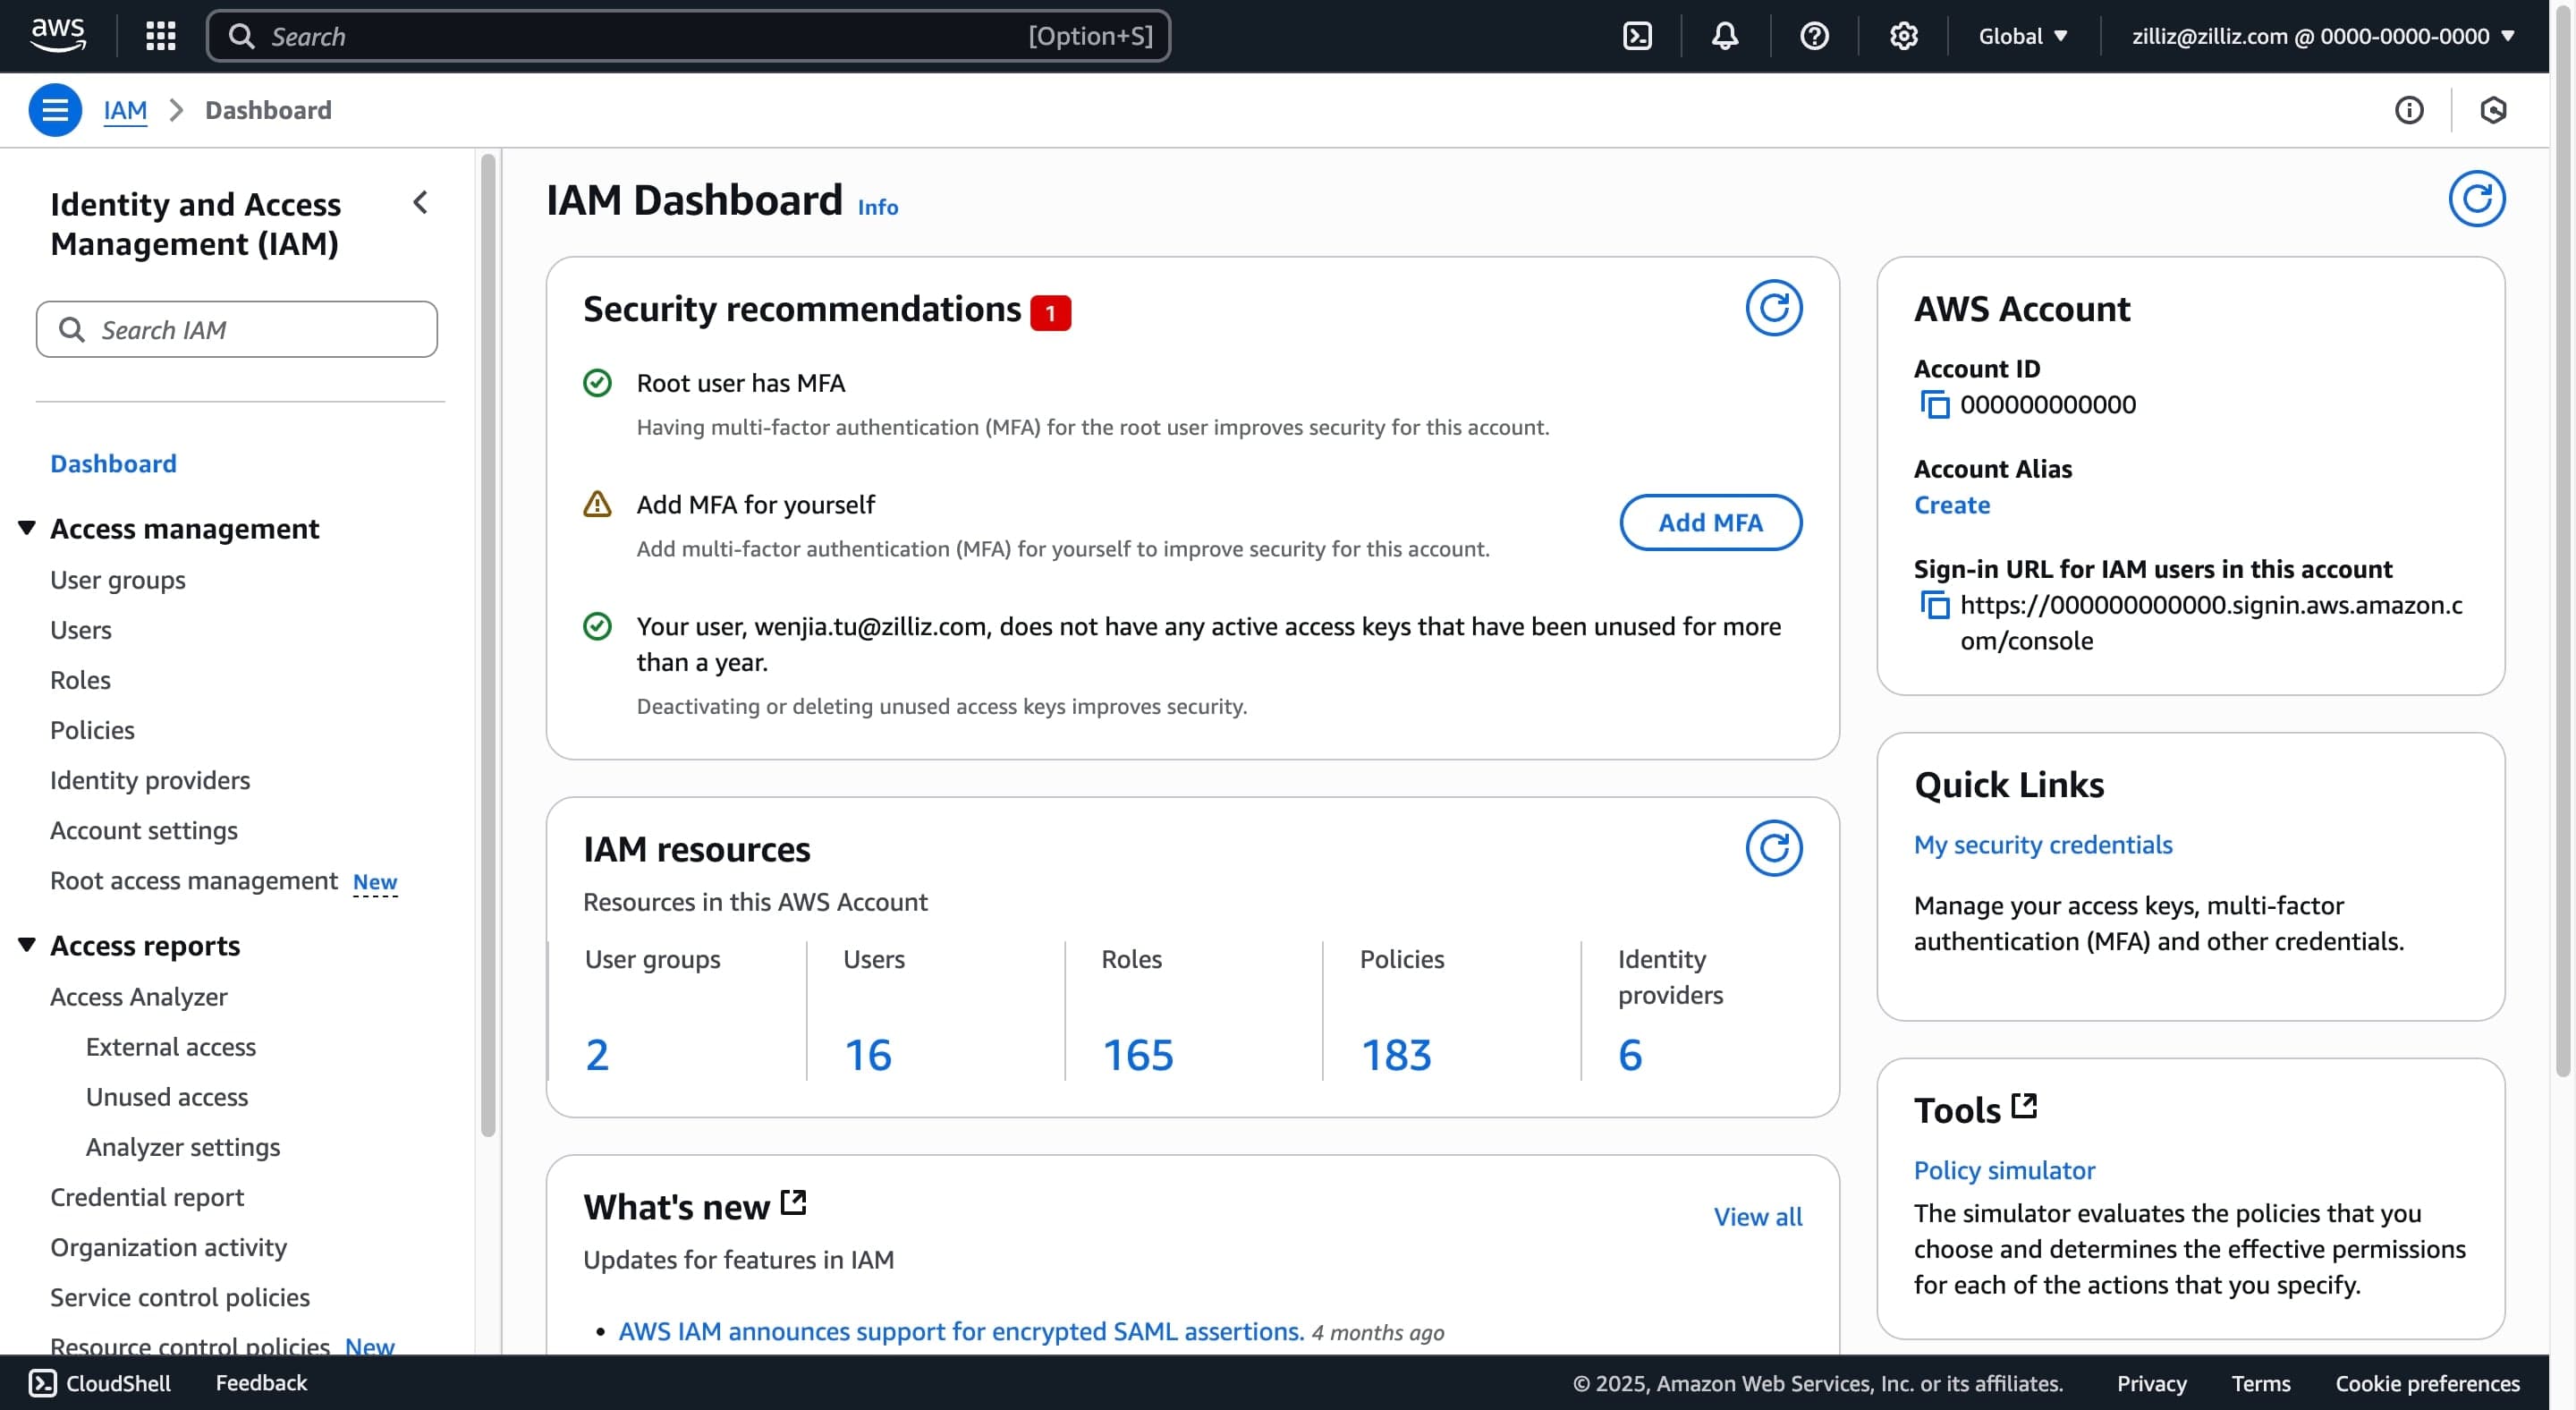The image size is (2576, 1410).
Task: Collapse the Access management section
Action: click(27, 527)
